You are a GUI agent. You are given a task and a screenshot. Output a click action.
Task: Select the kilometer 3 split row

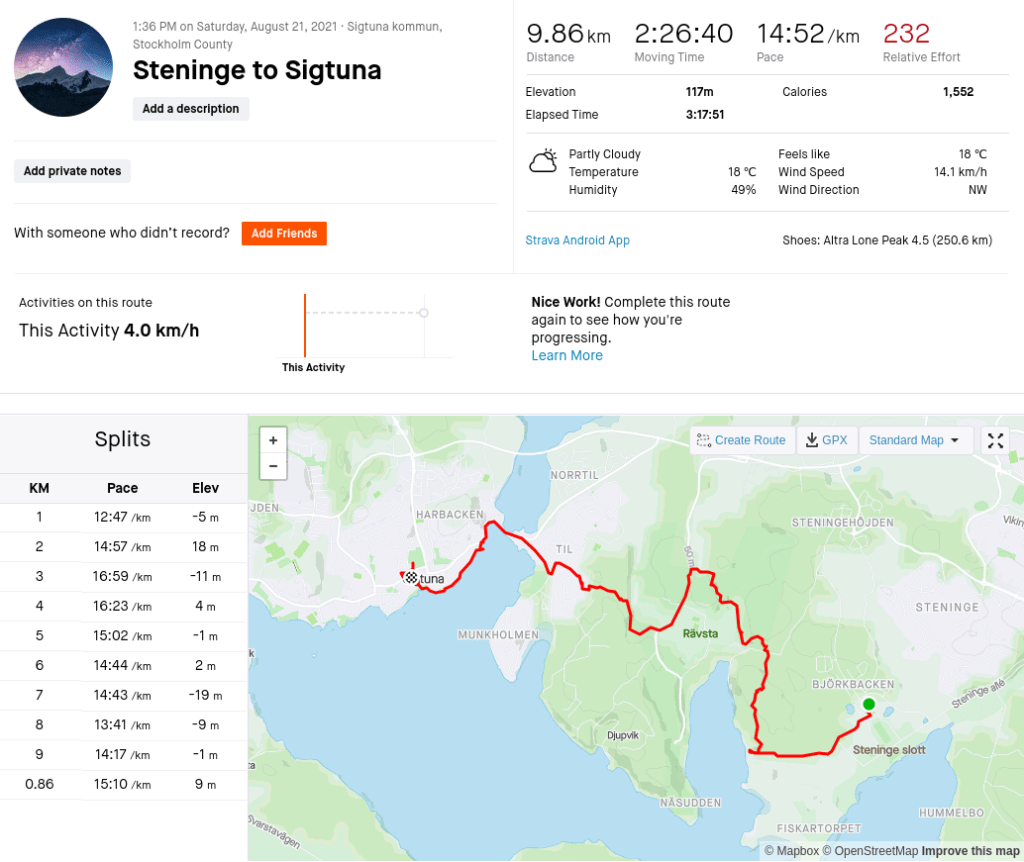(123, 576)
